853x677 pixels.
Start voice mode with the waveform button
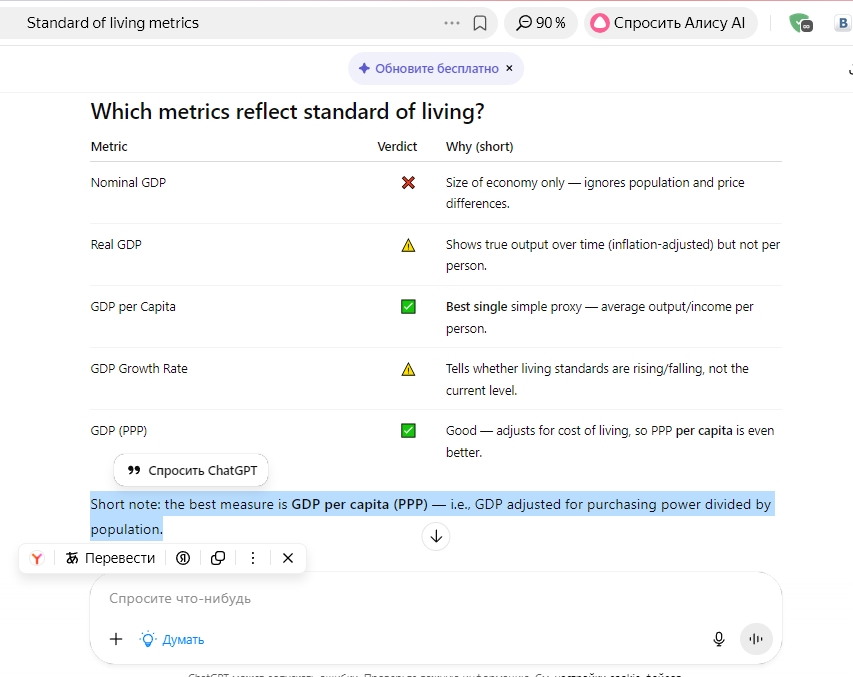coord(756,639)
